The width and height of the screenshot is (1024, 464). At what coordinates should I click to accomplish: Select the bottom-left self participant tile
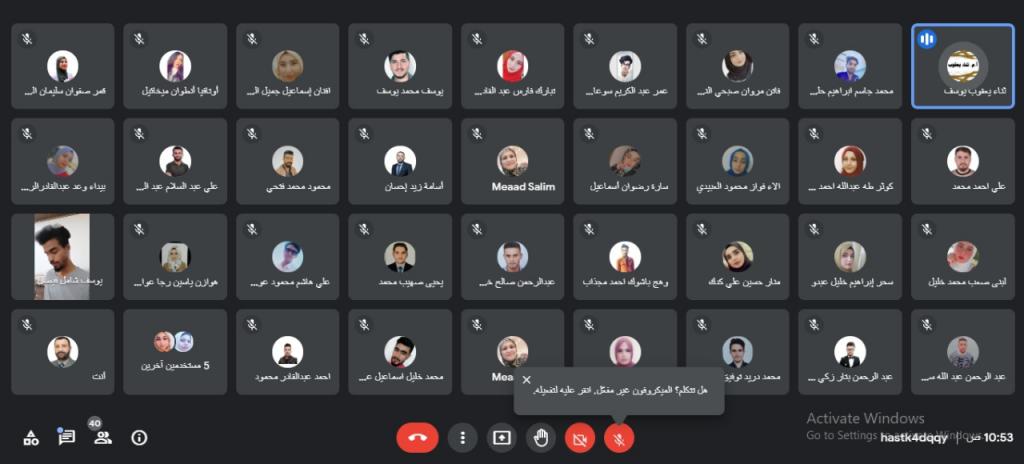(x=63, y=352)
